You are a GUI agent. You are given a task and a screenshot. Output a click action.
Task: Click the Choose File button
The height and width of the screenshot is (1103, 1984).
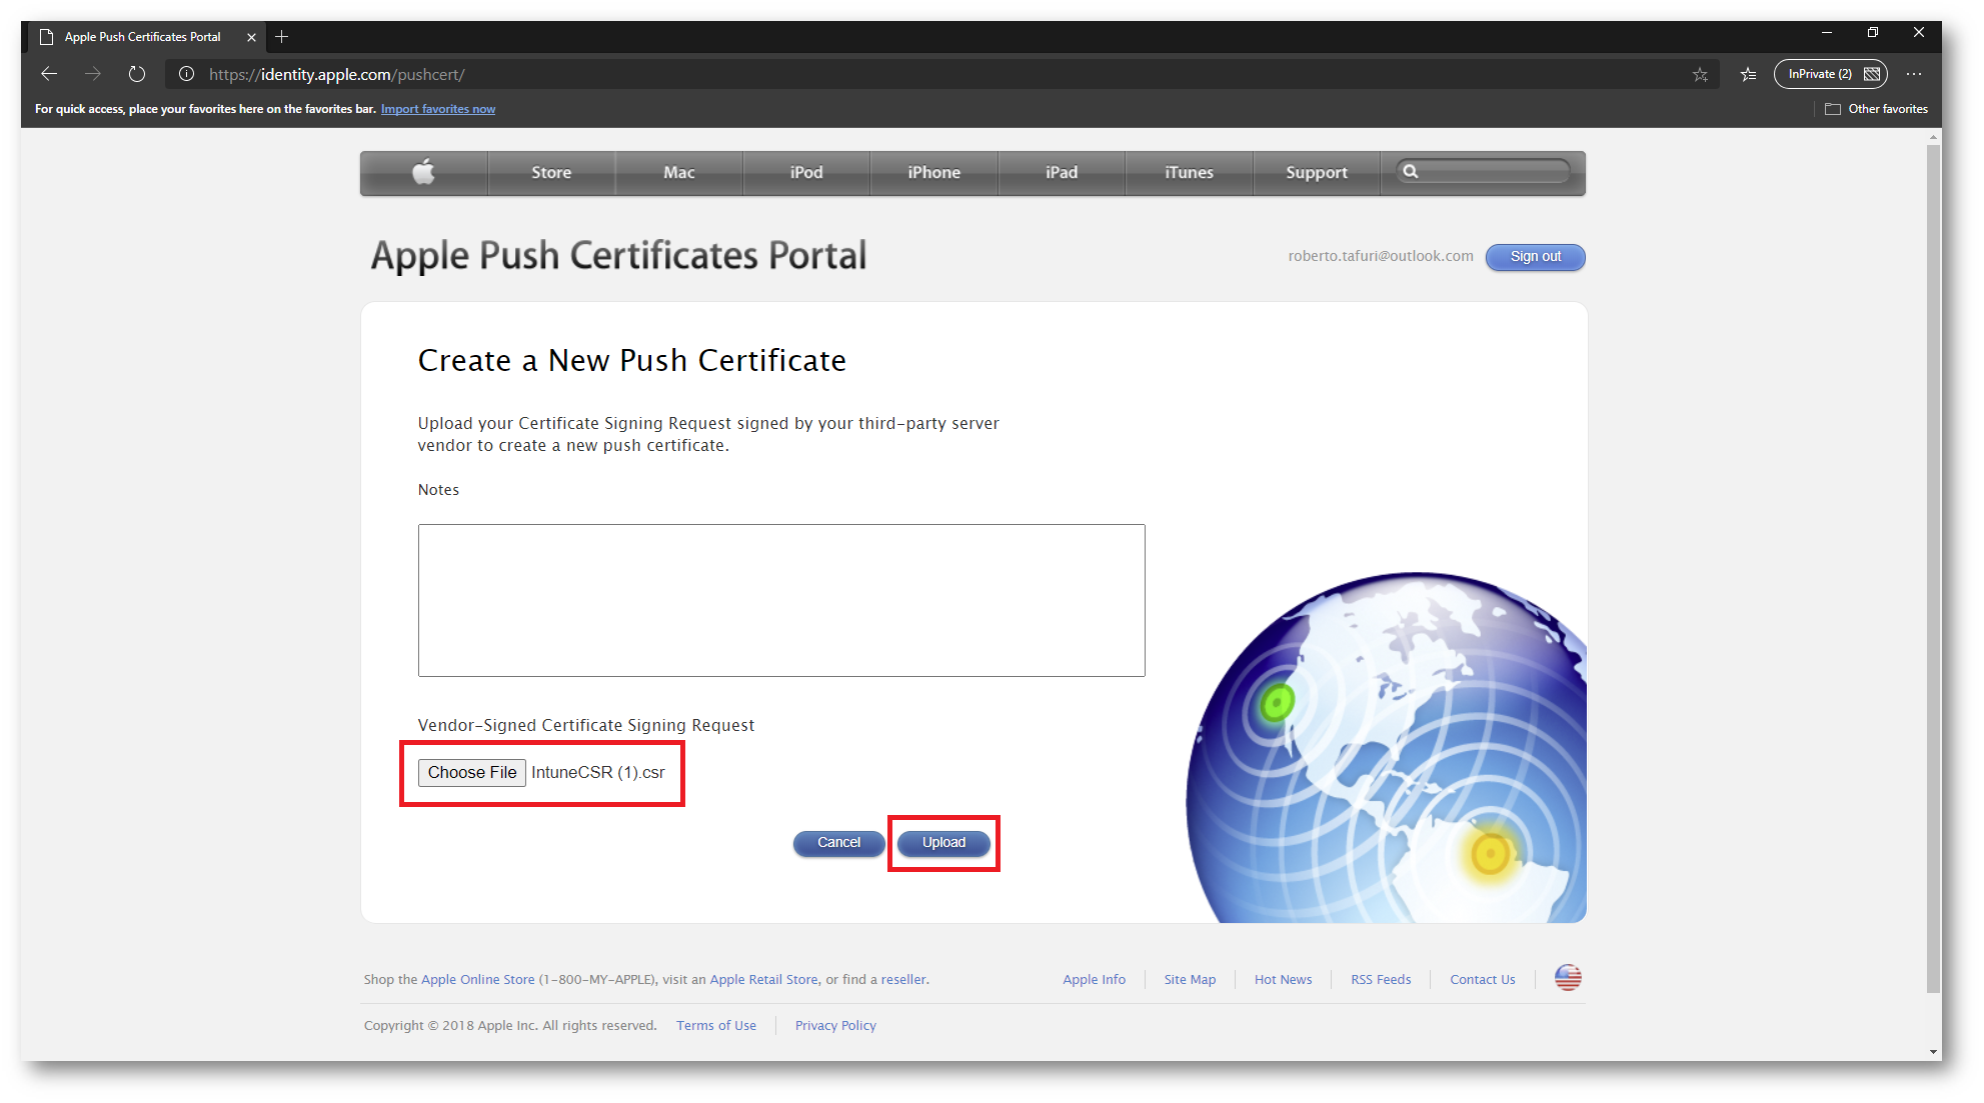point(472,772)
